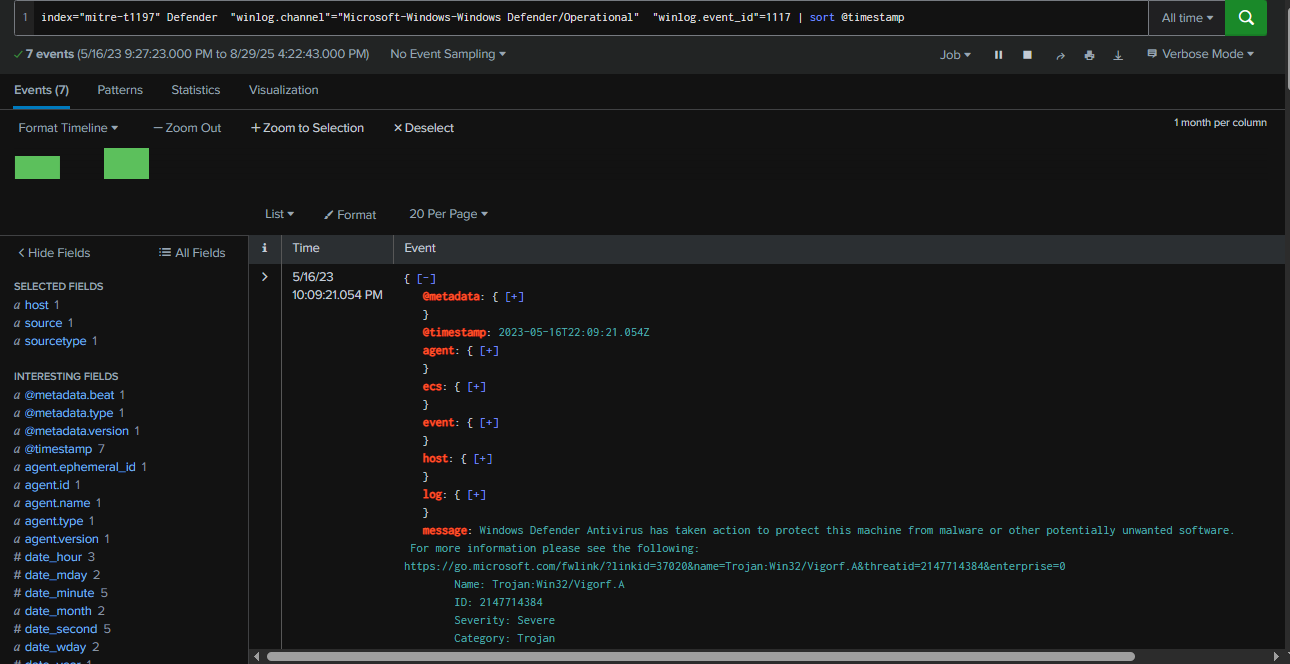Open the No Event Sampling dropdown
The width and height of the screenshot is (1290, 664).
tap(447, 54)
